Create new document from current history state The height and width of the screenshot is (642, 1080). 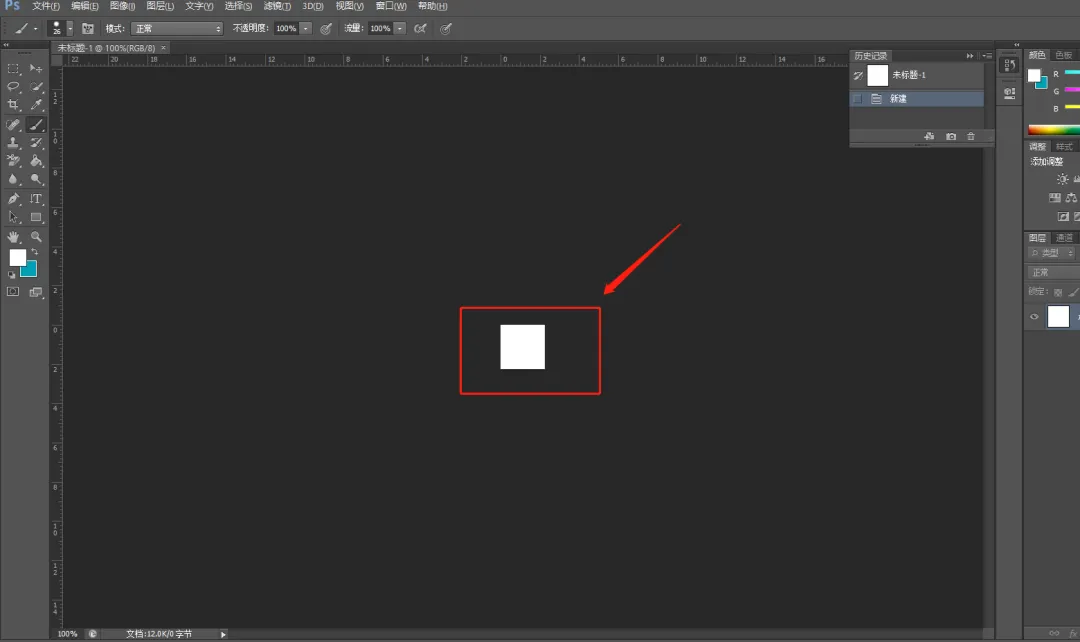(929, 136)
